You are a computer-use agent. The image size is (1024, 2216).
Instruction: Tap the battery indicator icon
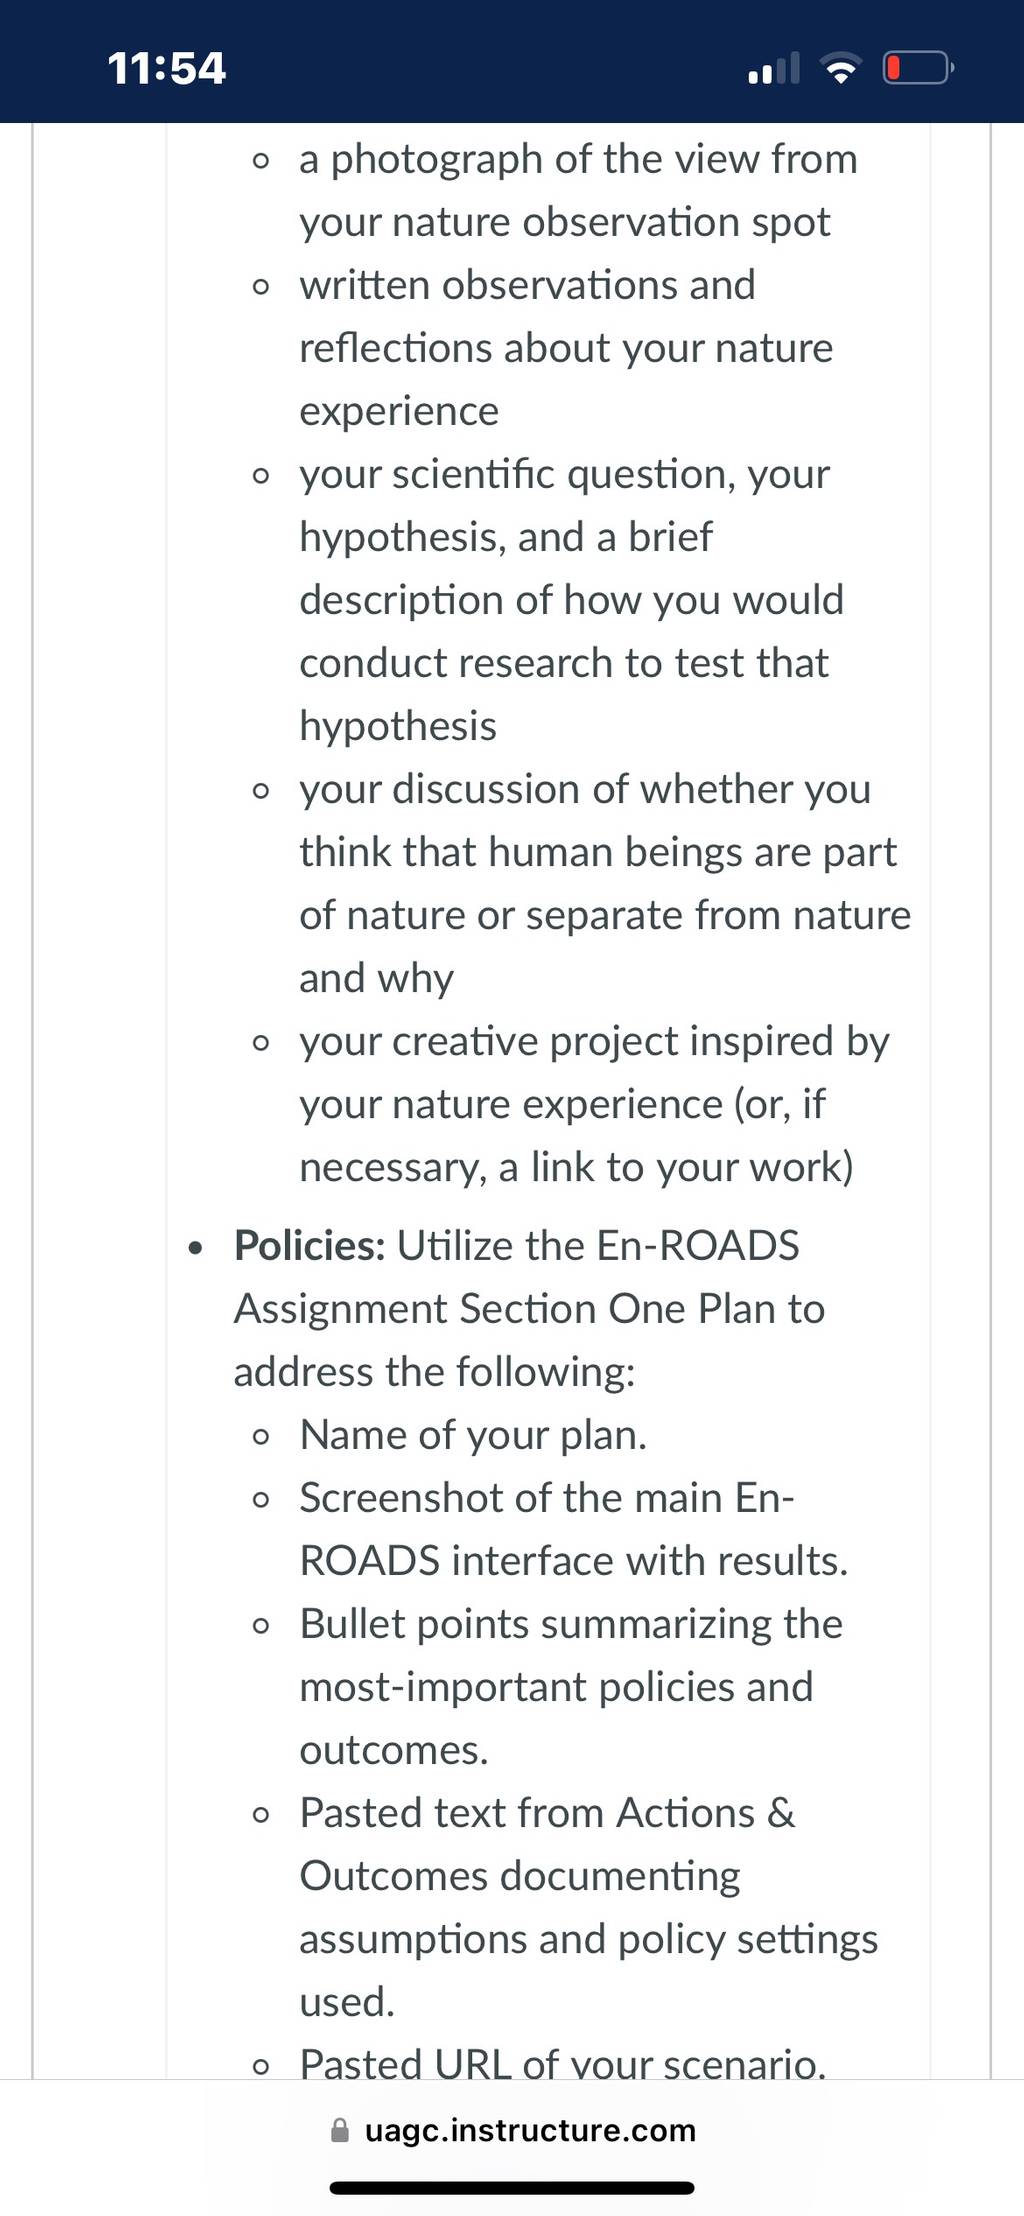tap(918, 68)
